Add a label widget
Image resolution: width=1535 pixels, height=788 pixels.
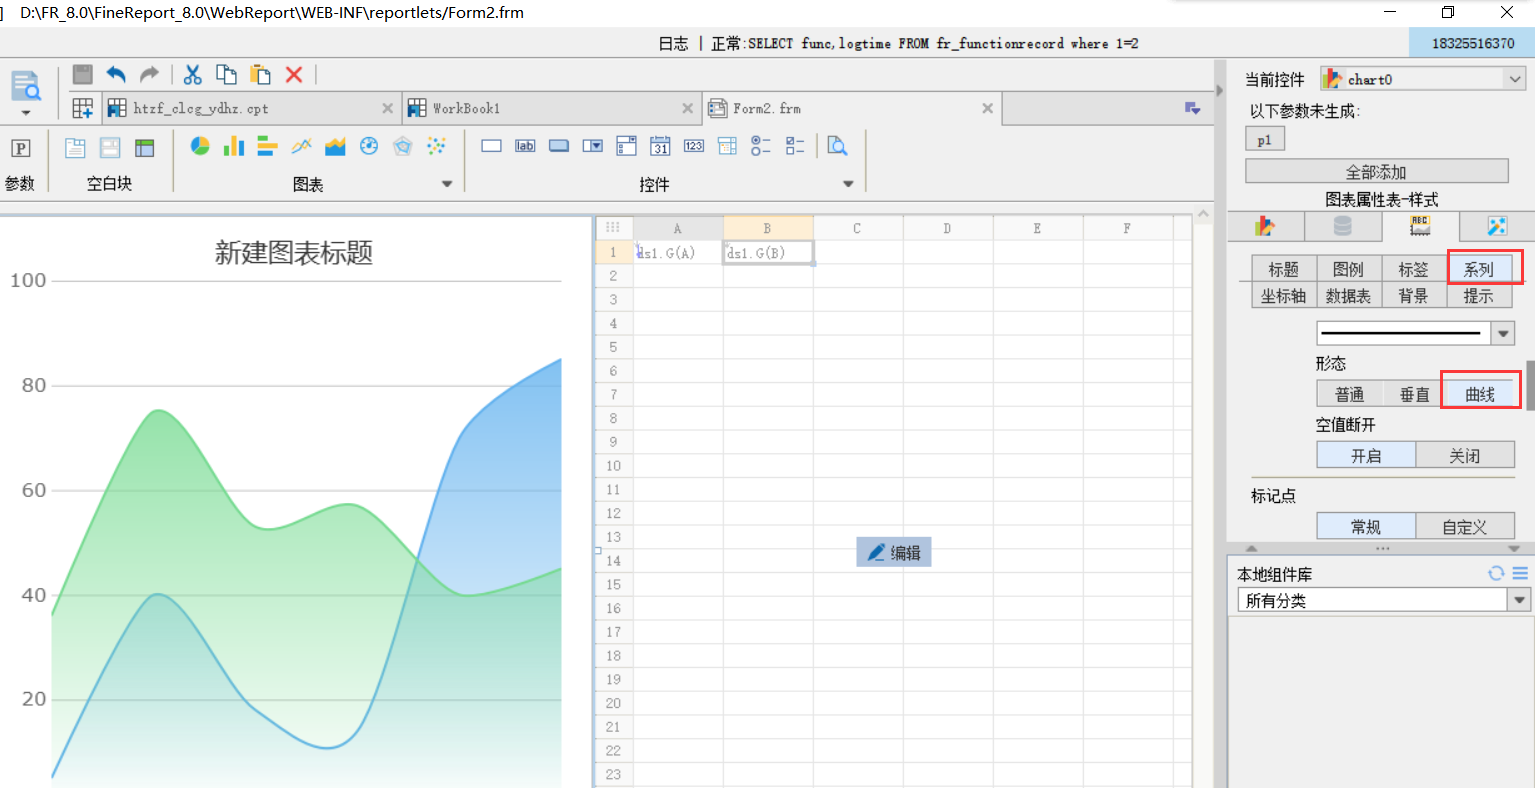pos(525,146)
